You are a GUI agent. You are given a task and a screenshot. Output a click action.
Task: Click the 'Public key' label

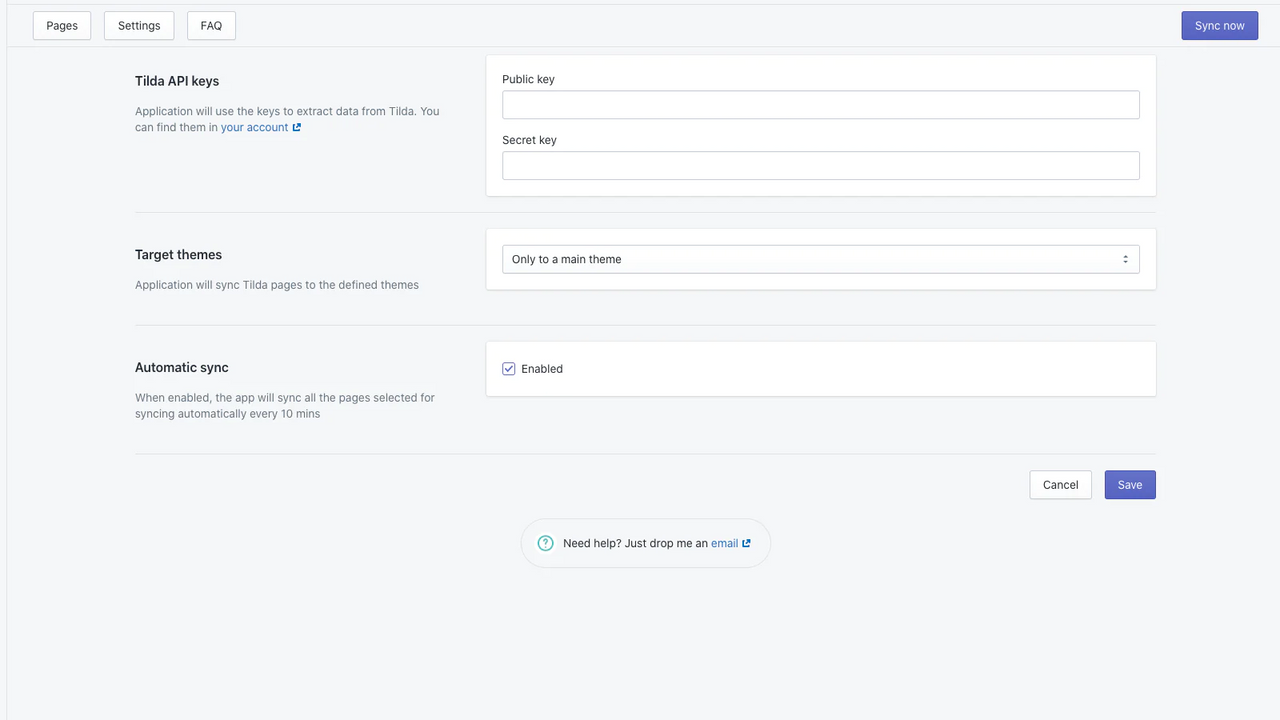pos(528,79)
